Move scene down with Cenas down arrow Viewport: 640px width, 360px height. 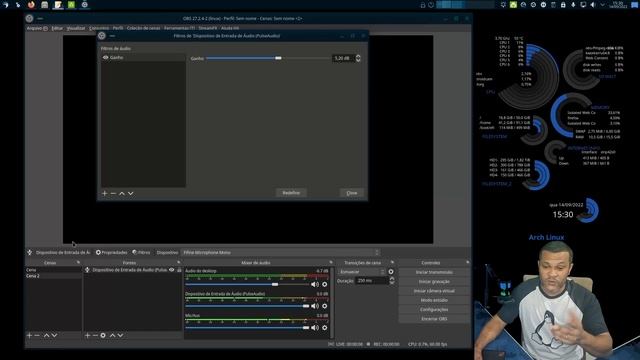coord(54,335)
